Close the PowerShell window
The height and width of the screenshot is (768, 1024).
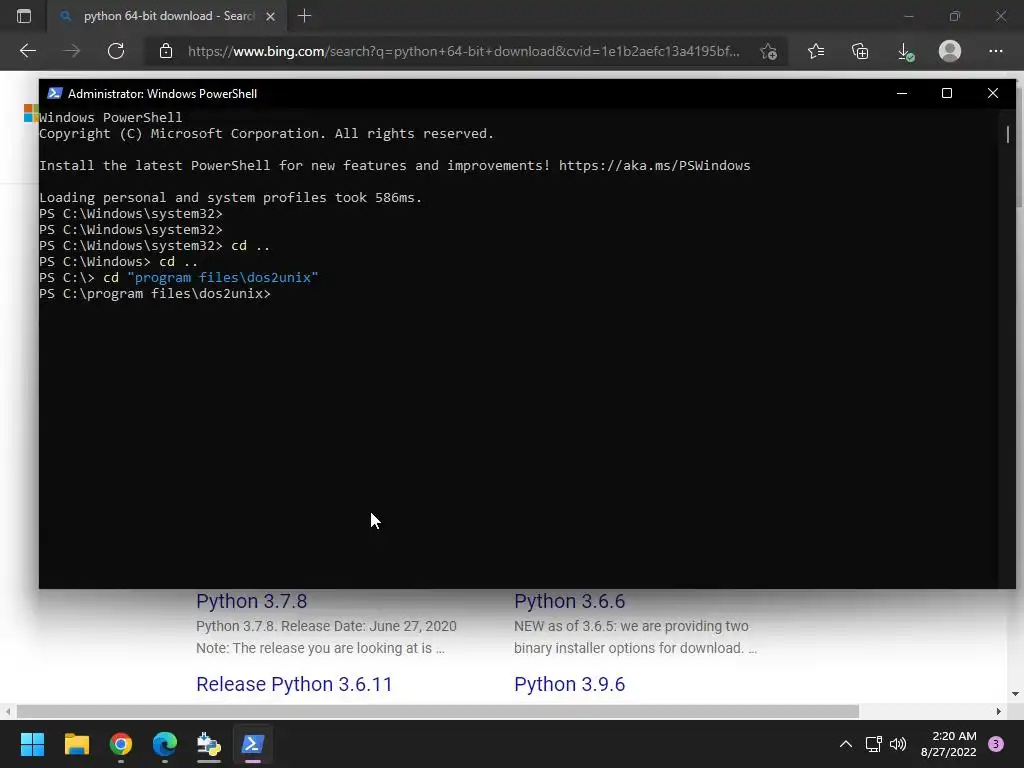click(993, 93)
